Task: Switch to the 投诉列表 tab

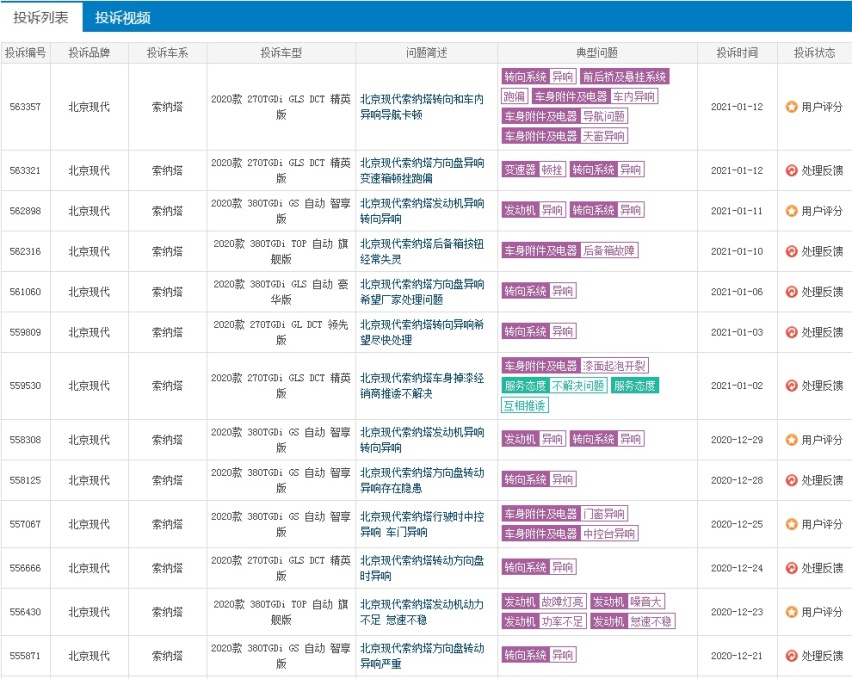Action: (41, 17)
